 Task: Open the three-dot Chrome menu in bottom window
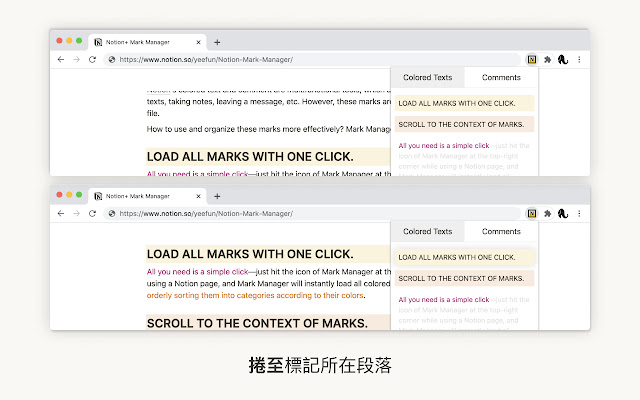coord(578,214)
